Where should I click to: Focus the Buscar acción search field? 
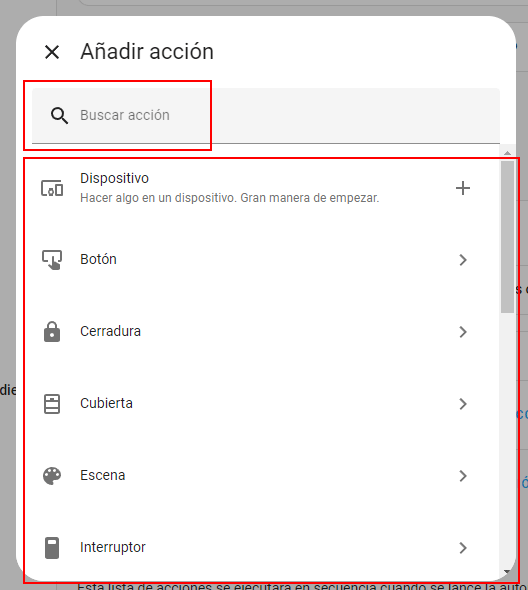[266, 116]
